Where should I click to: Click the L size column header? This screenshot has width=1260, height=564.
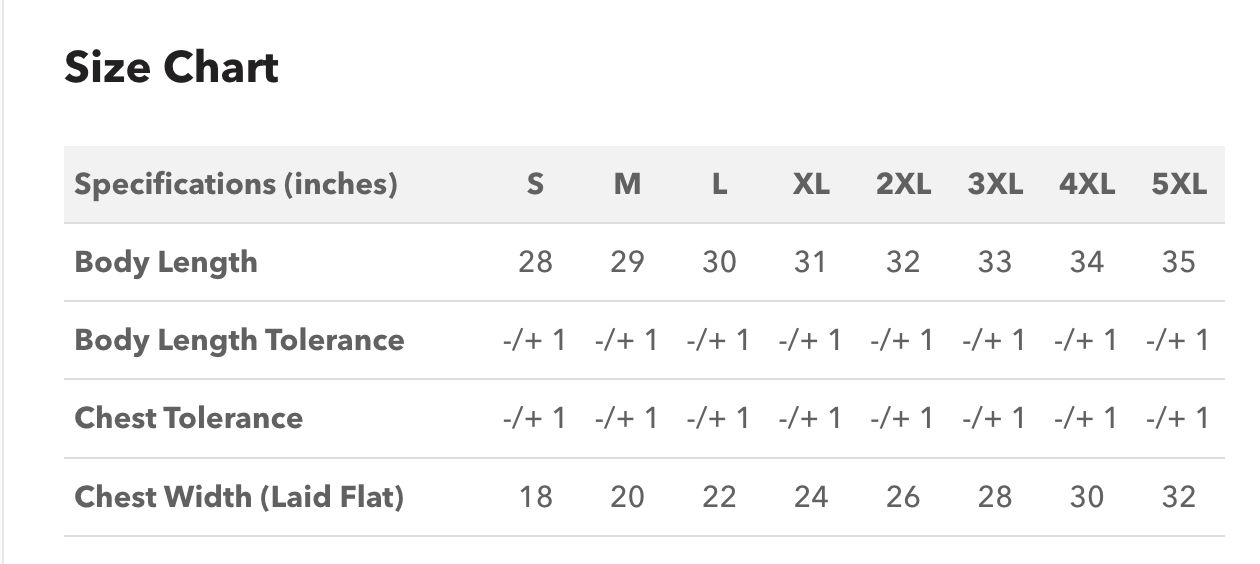pyautogui.click(x=719, y=184)
